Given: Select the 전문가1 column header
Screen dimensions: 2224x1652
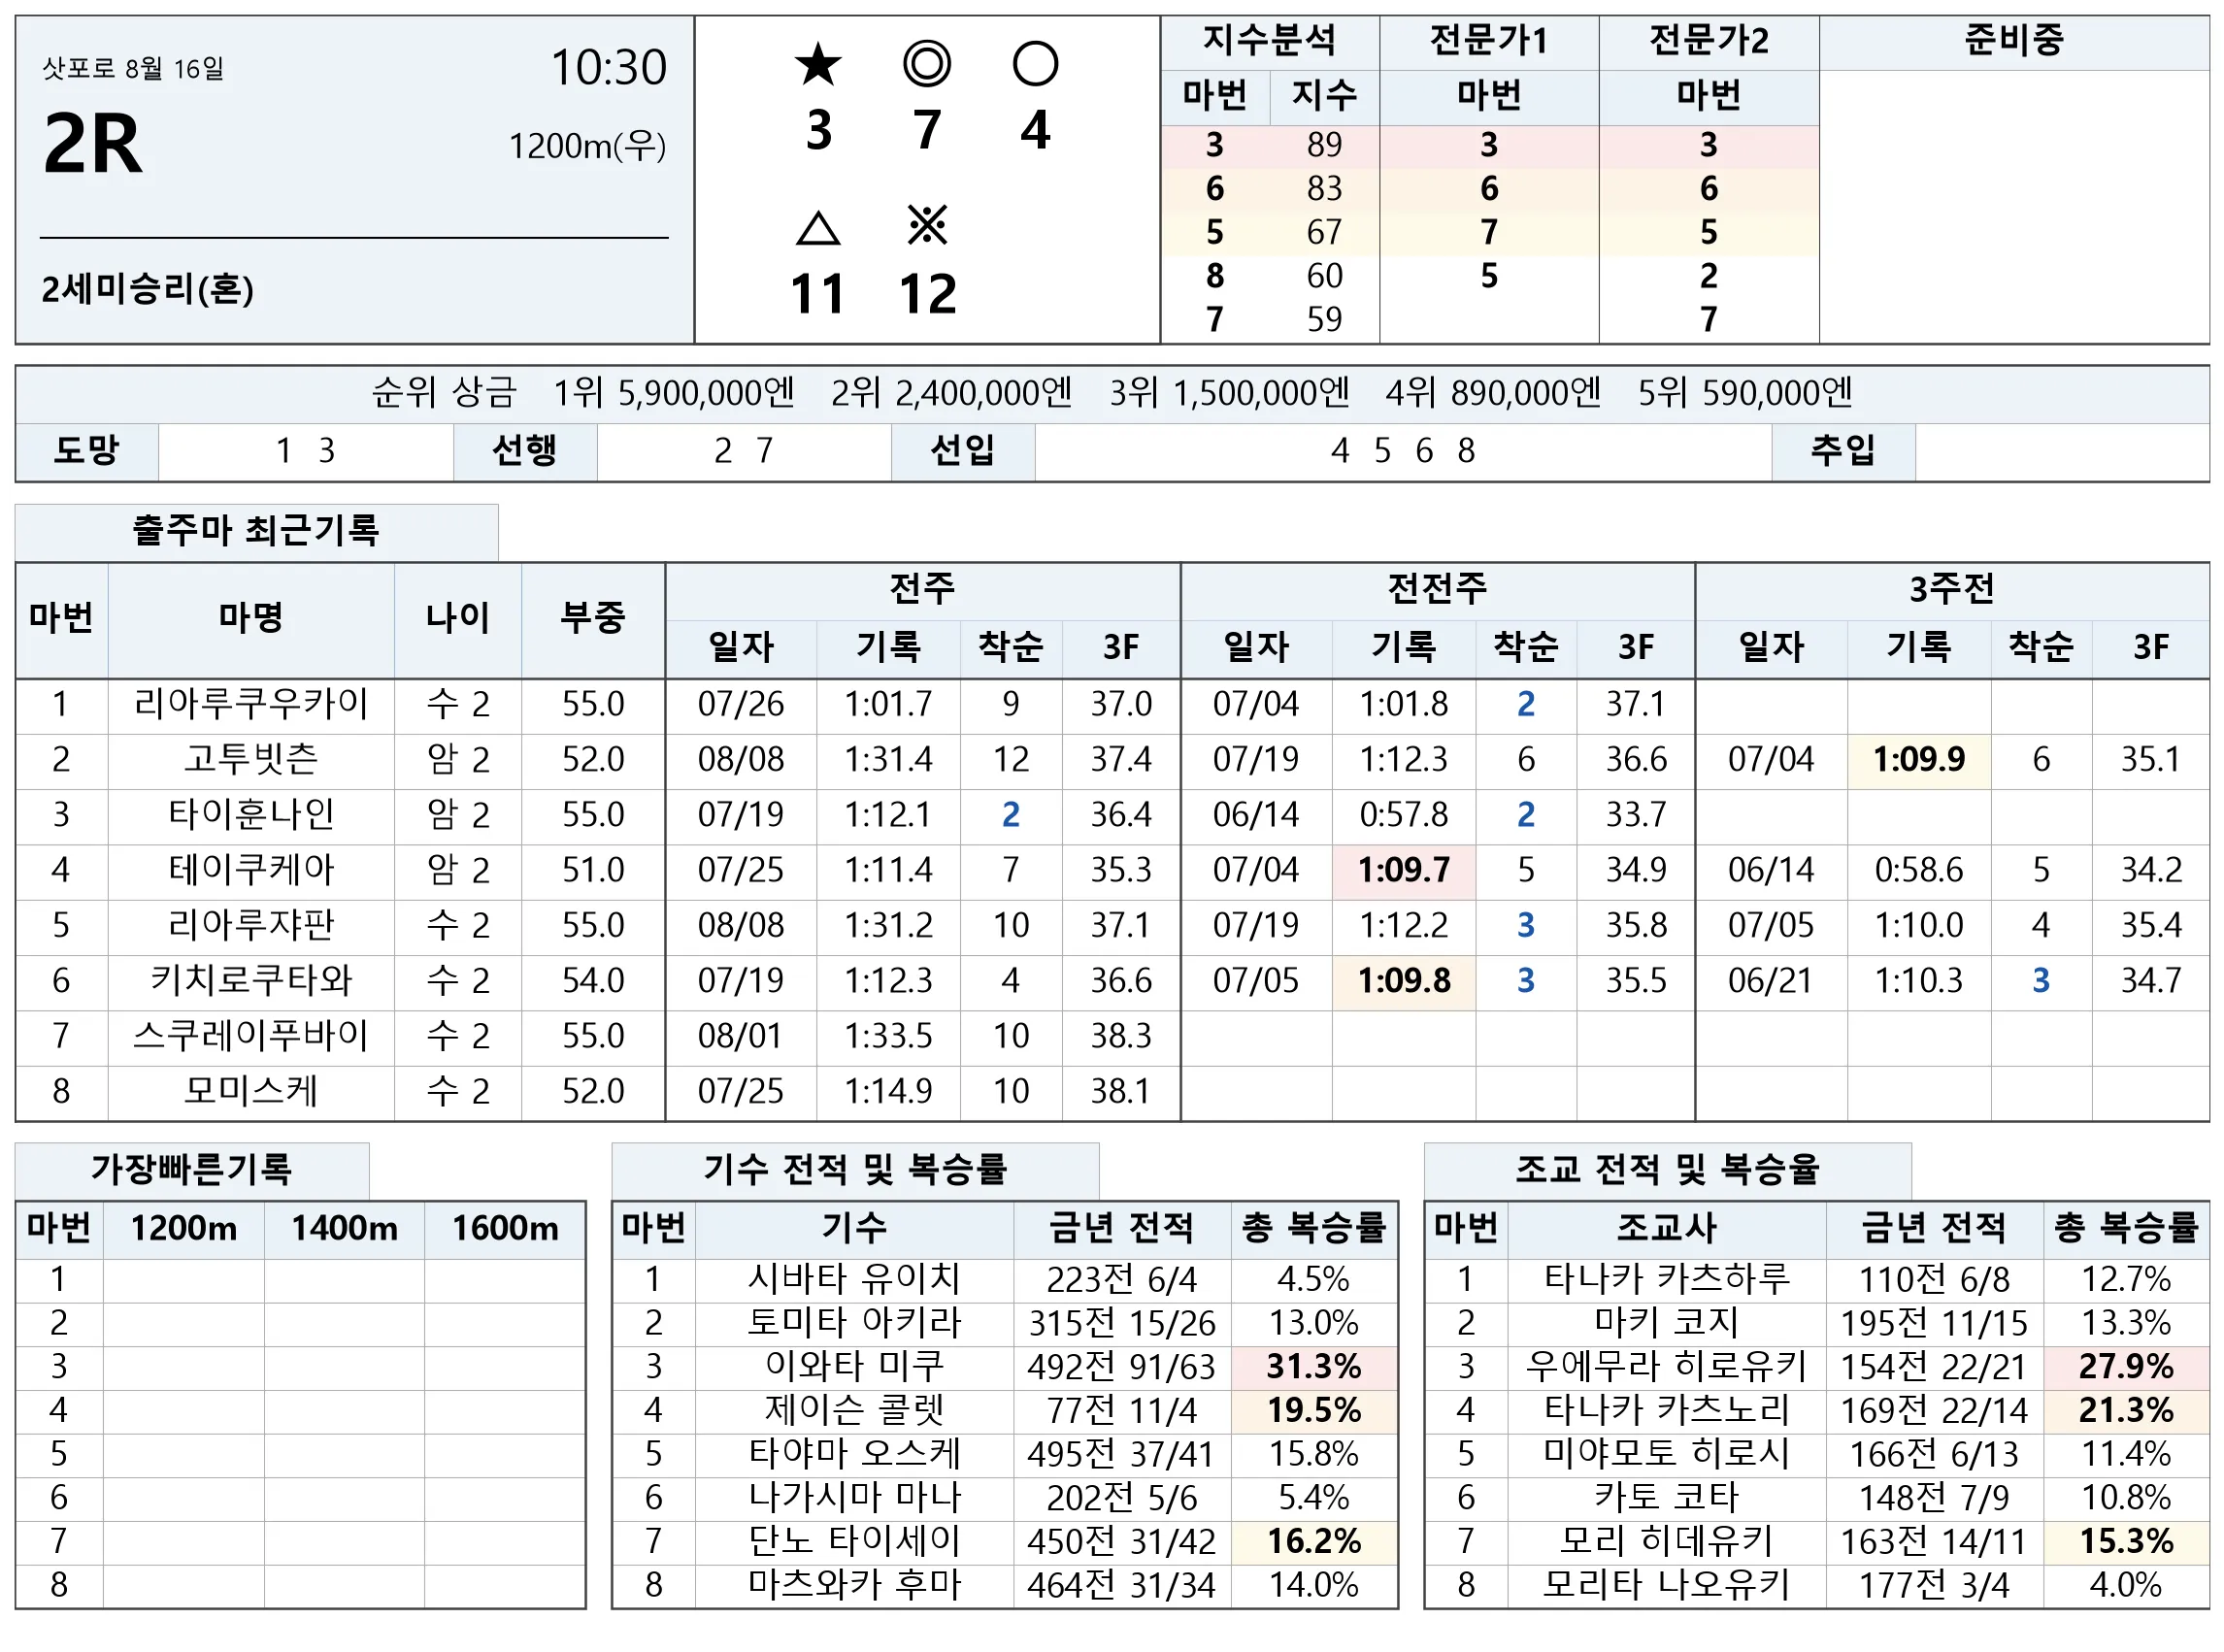Looking at the screenshot, I should (1489, 41).
